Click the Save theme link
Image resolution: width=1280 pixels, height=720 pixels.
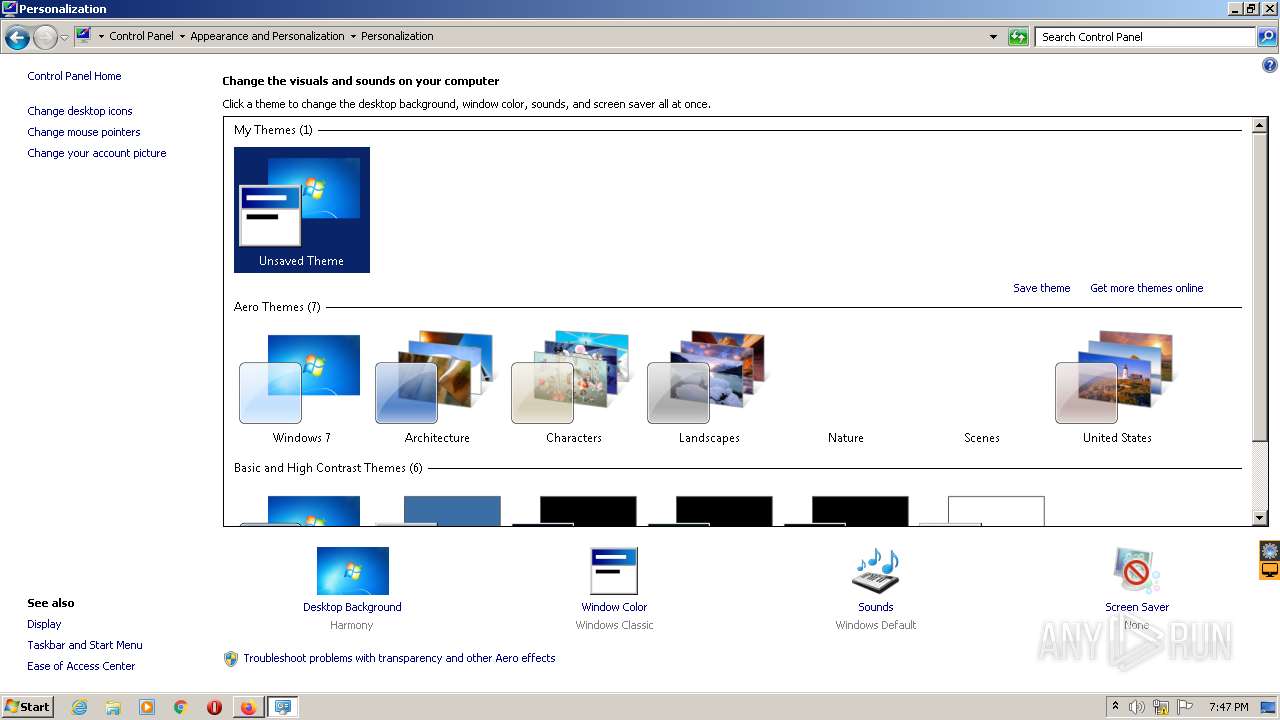[x=1041, y=288]
